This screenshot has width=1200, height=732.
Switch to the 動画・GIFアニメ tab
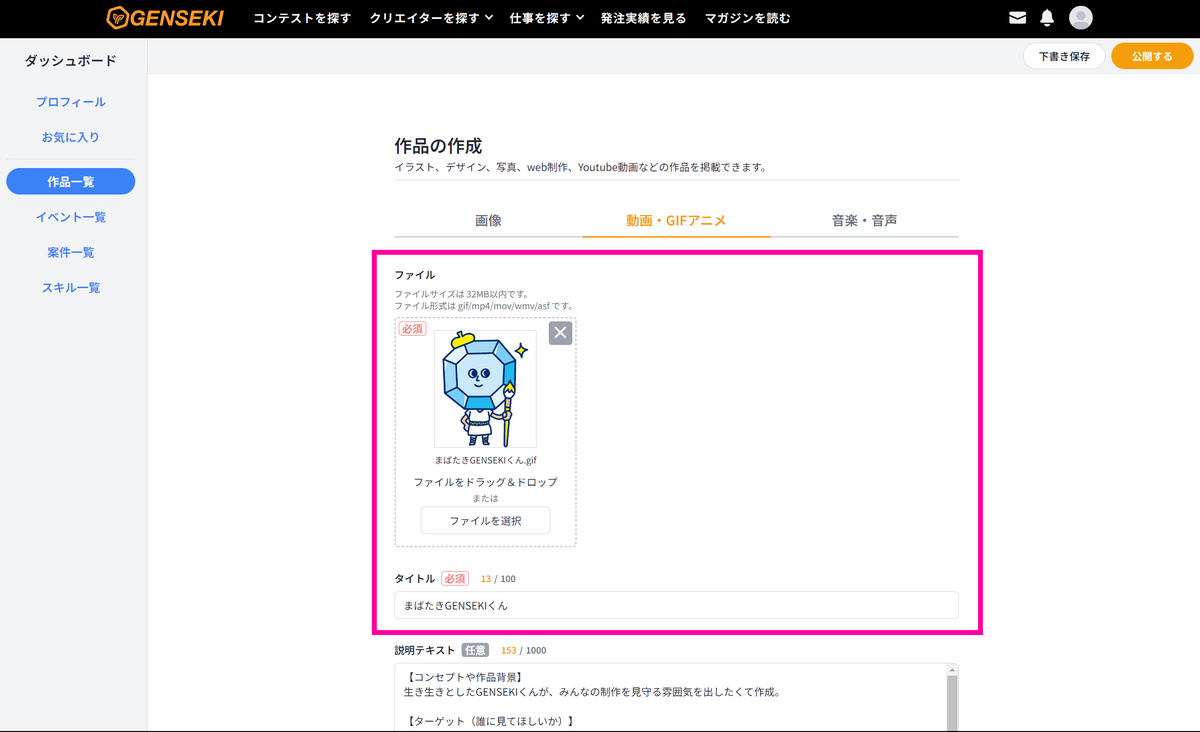[676, 220]
